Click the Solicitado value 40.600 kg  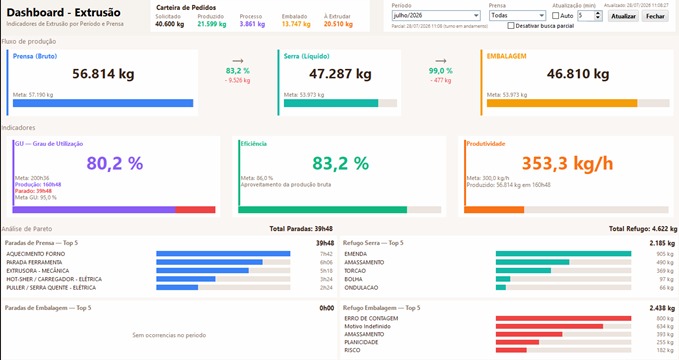pyautogui.click(x=169, y=24)
